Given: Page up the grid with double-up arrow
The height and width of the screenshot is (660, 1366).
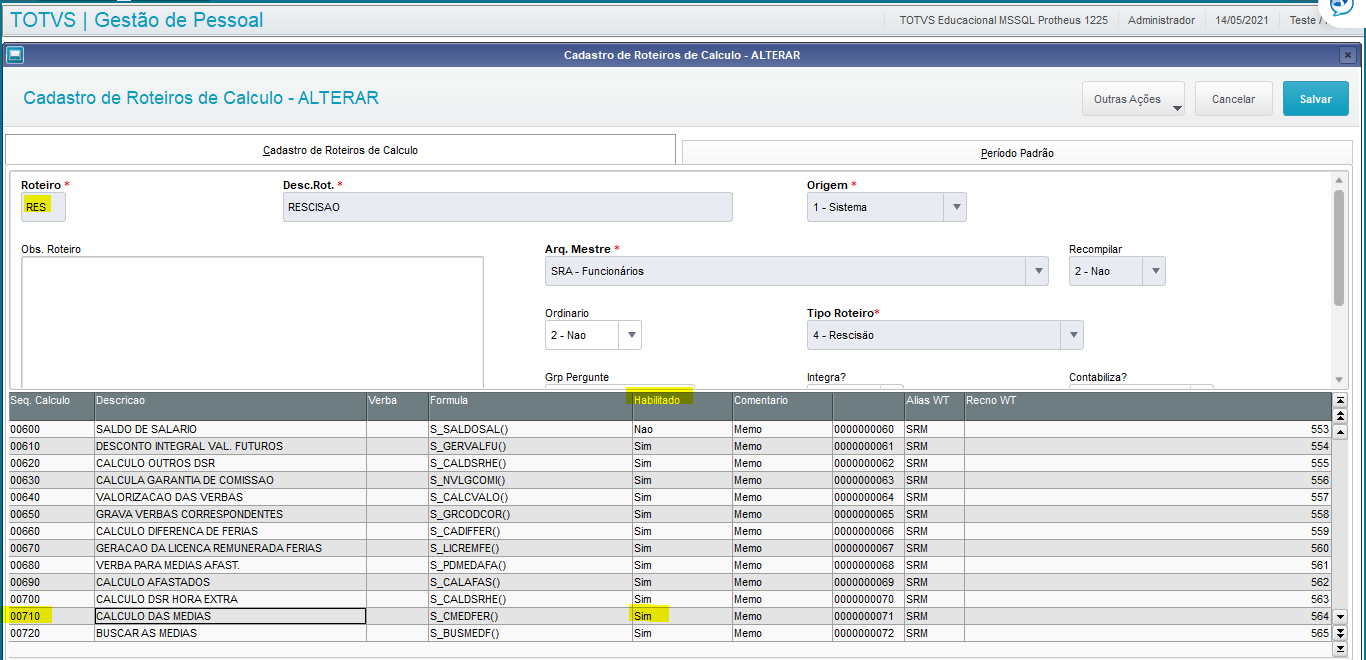Looking at the screenshot, I should (1340, 415).
